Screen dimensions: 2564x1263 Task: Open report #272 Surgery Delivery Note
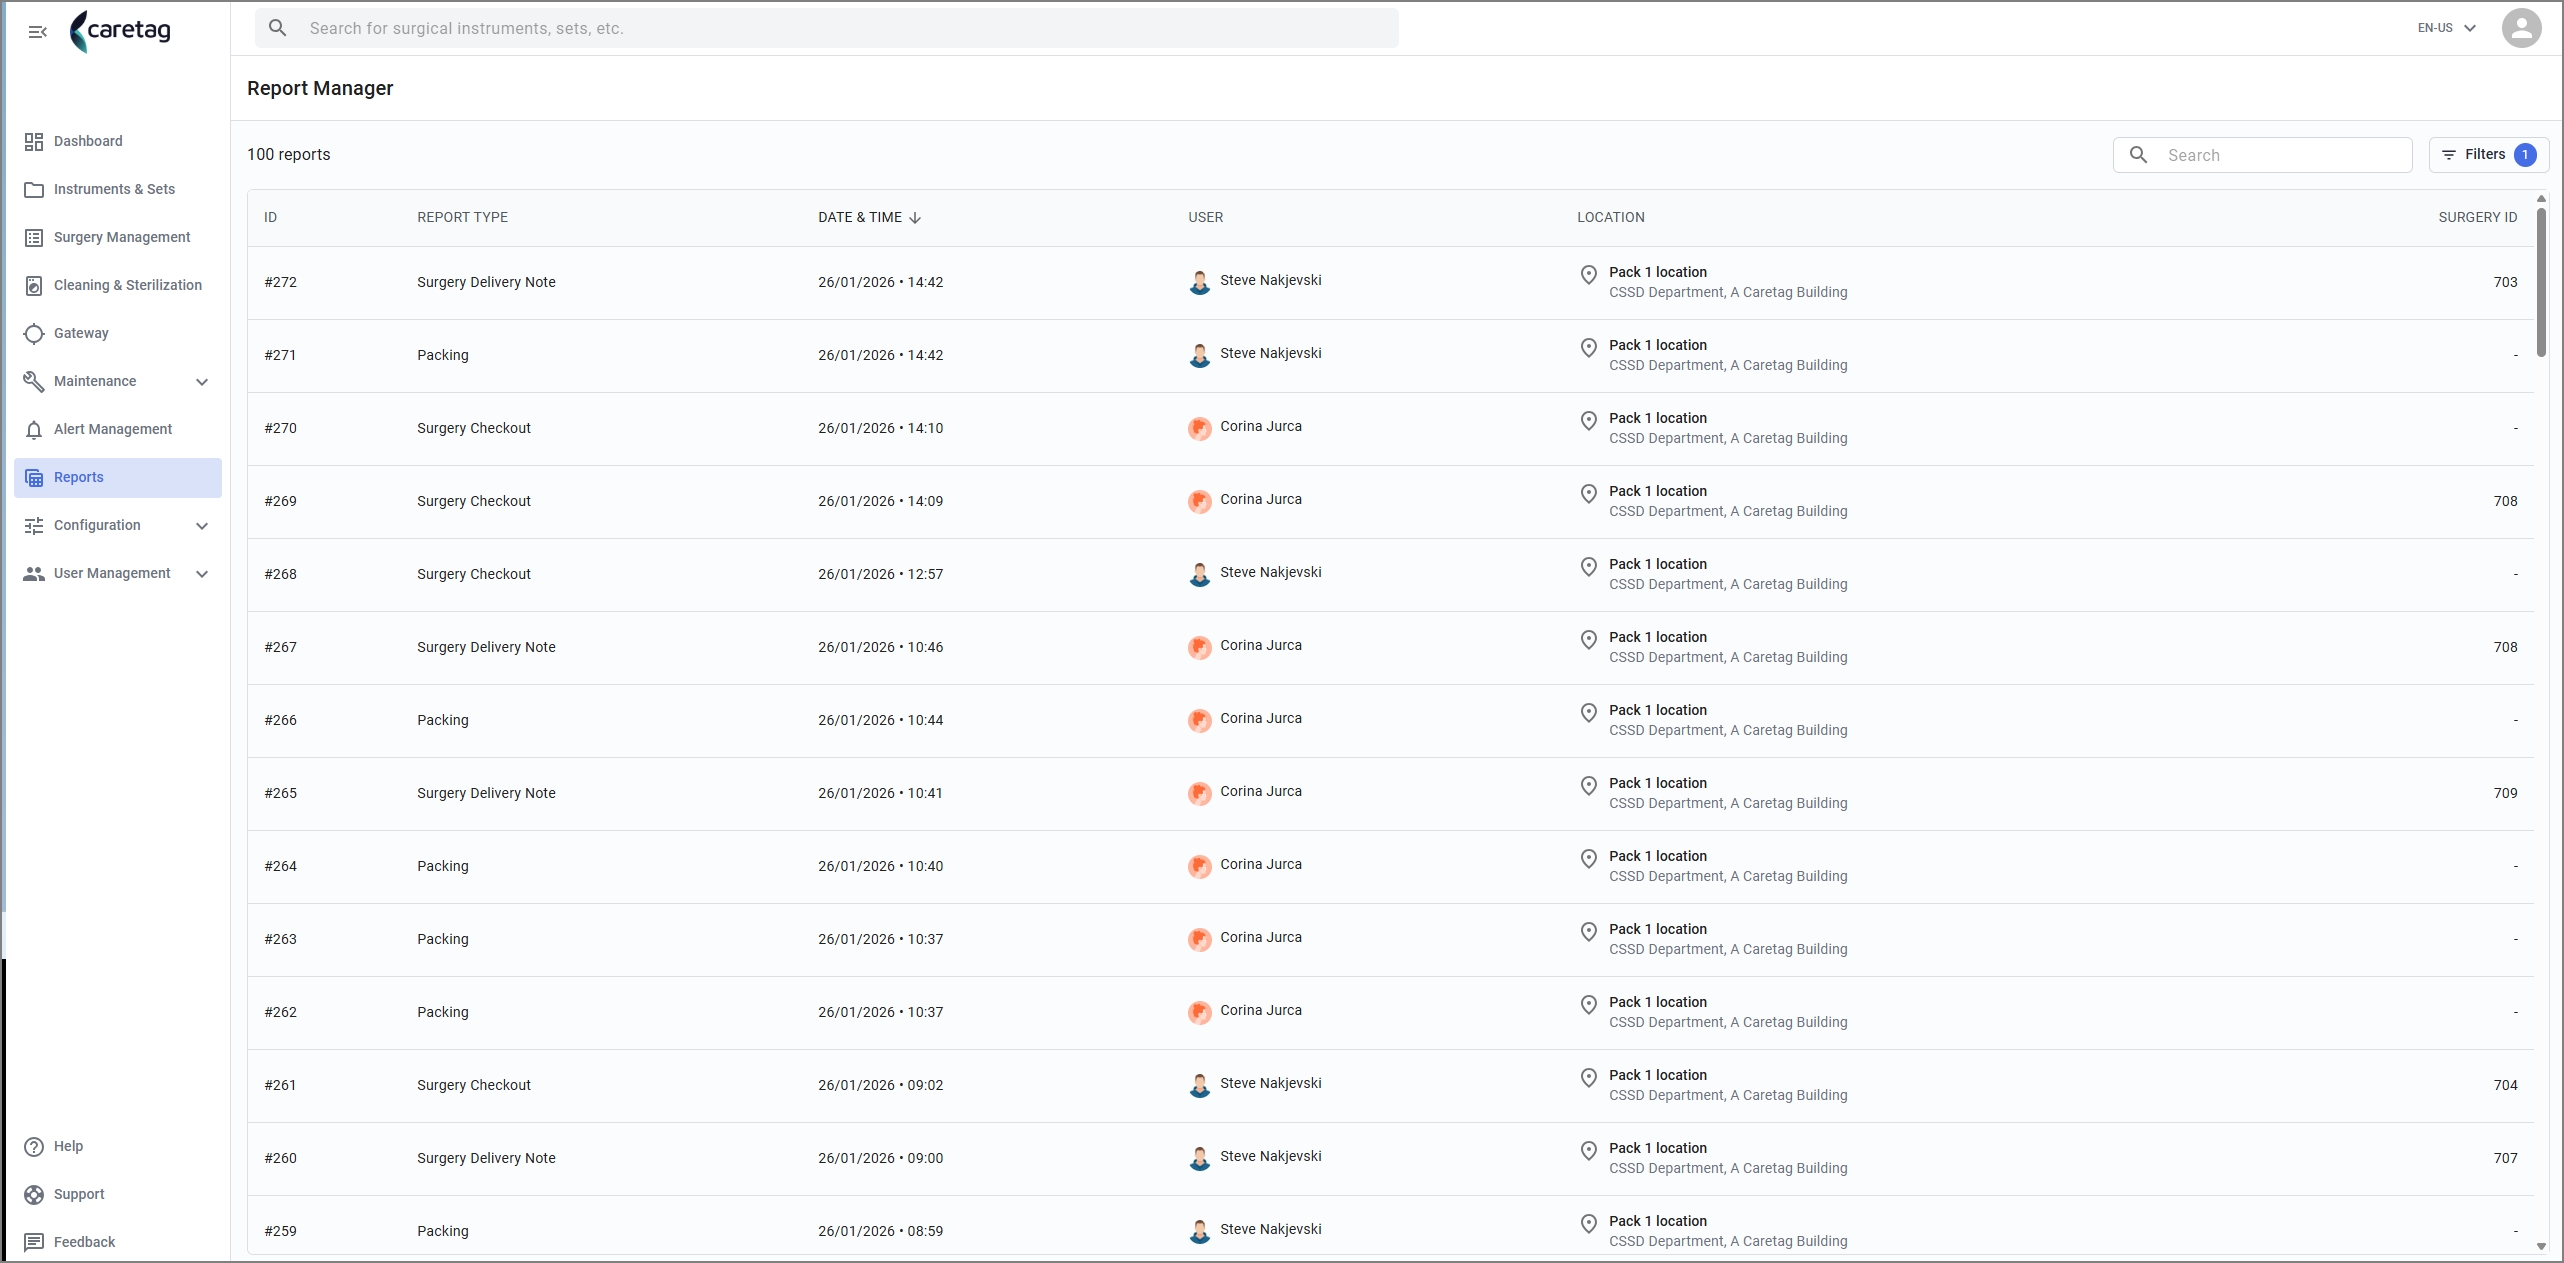1390,283
